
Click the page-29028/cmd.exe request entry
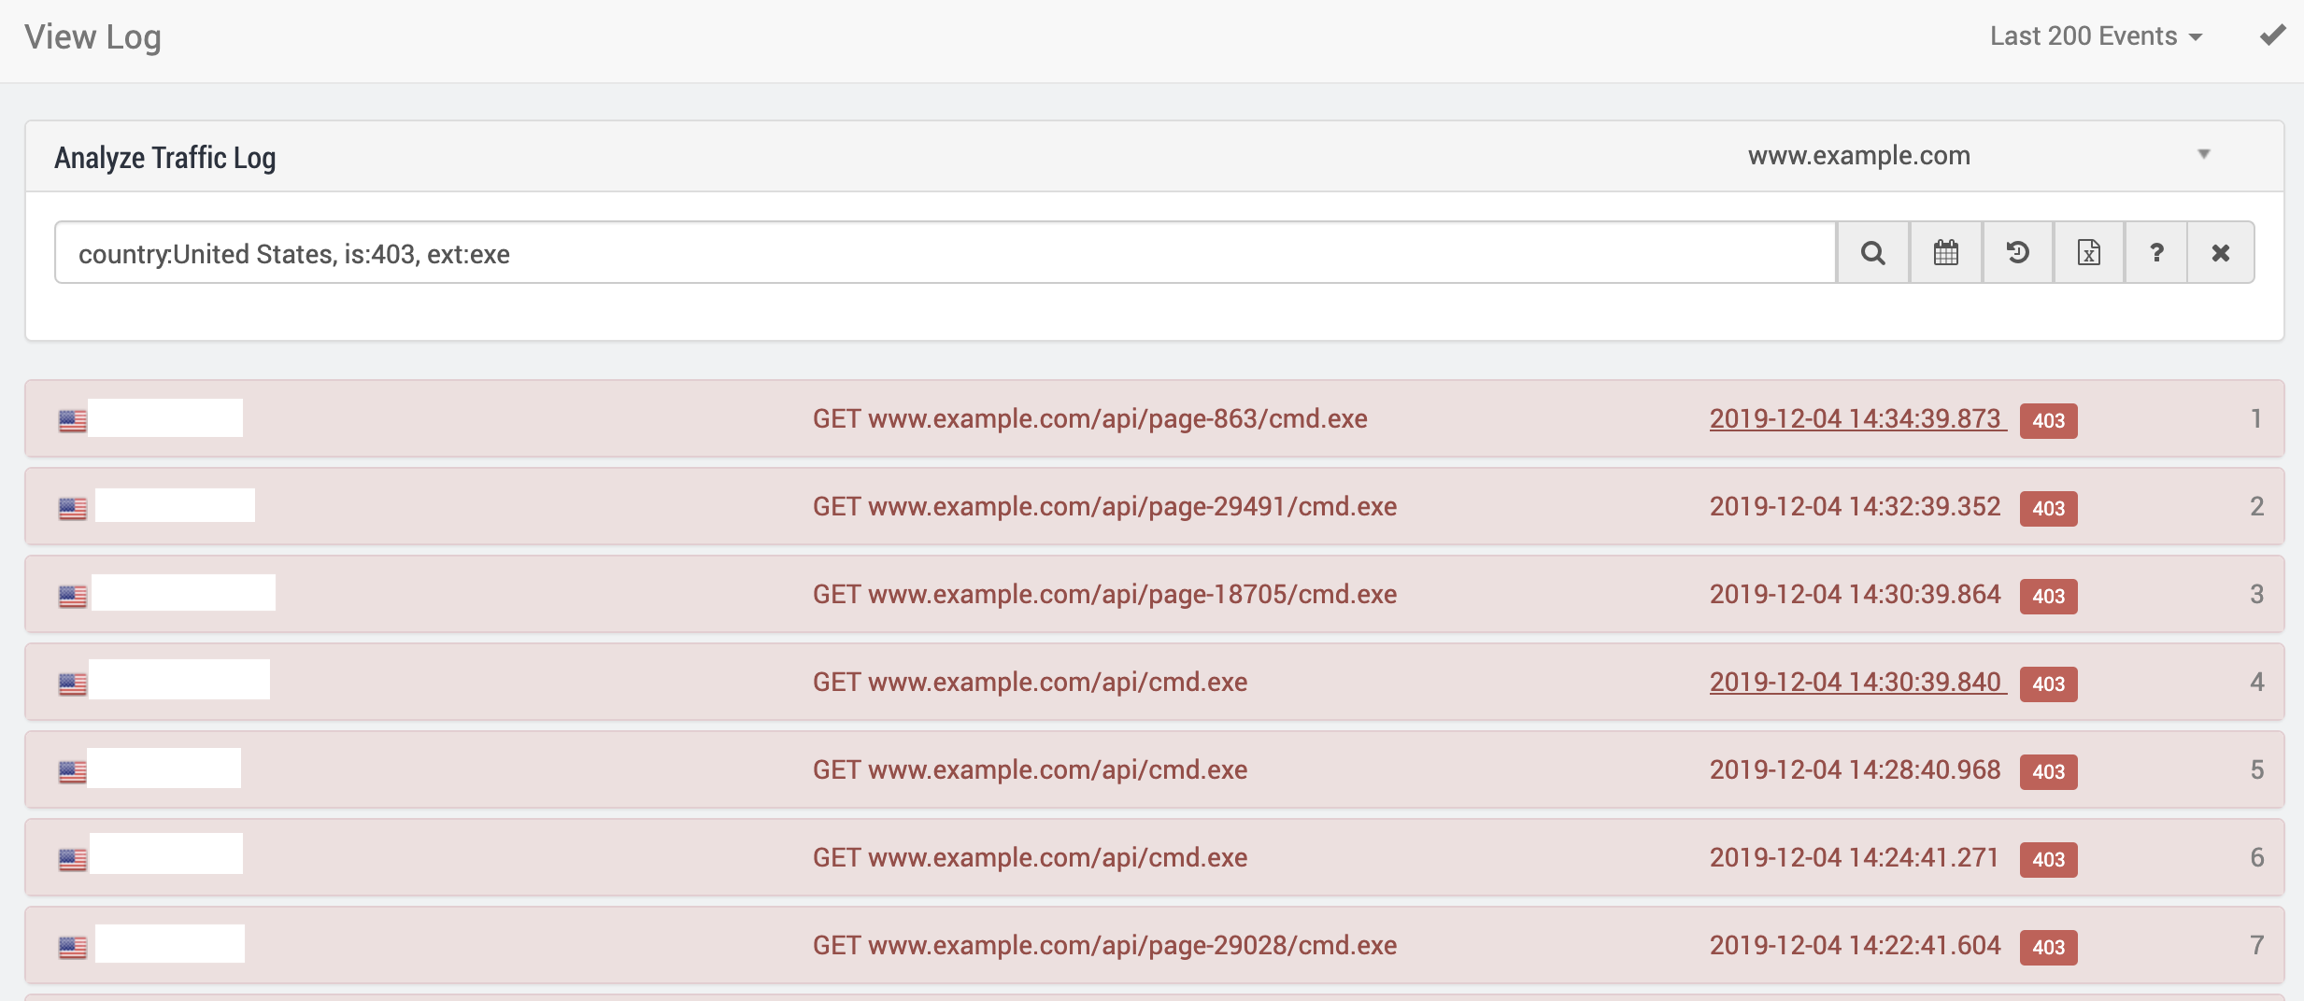pyautogui.click(x=1104, y=945)
